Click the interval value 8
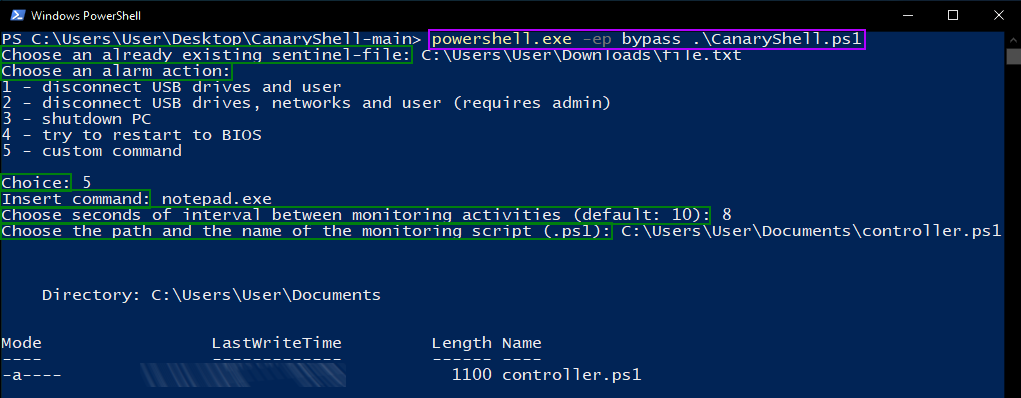 tap(727, 215)
